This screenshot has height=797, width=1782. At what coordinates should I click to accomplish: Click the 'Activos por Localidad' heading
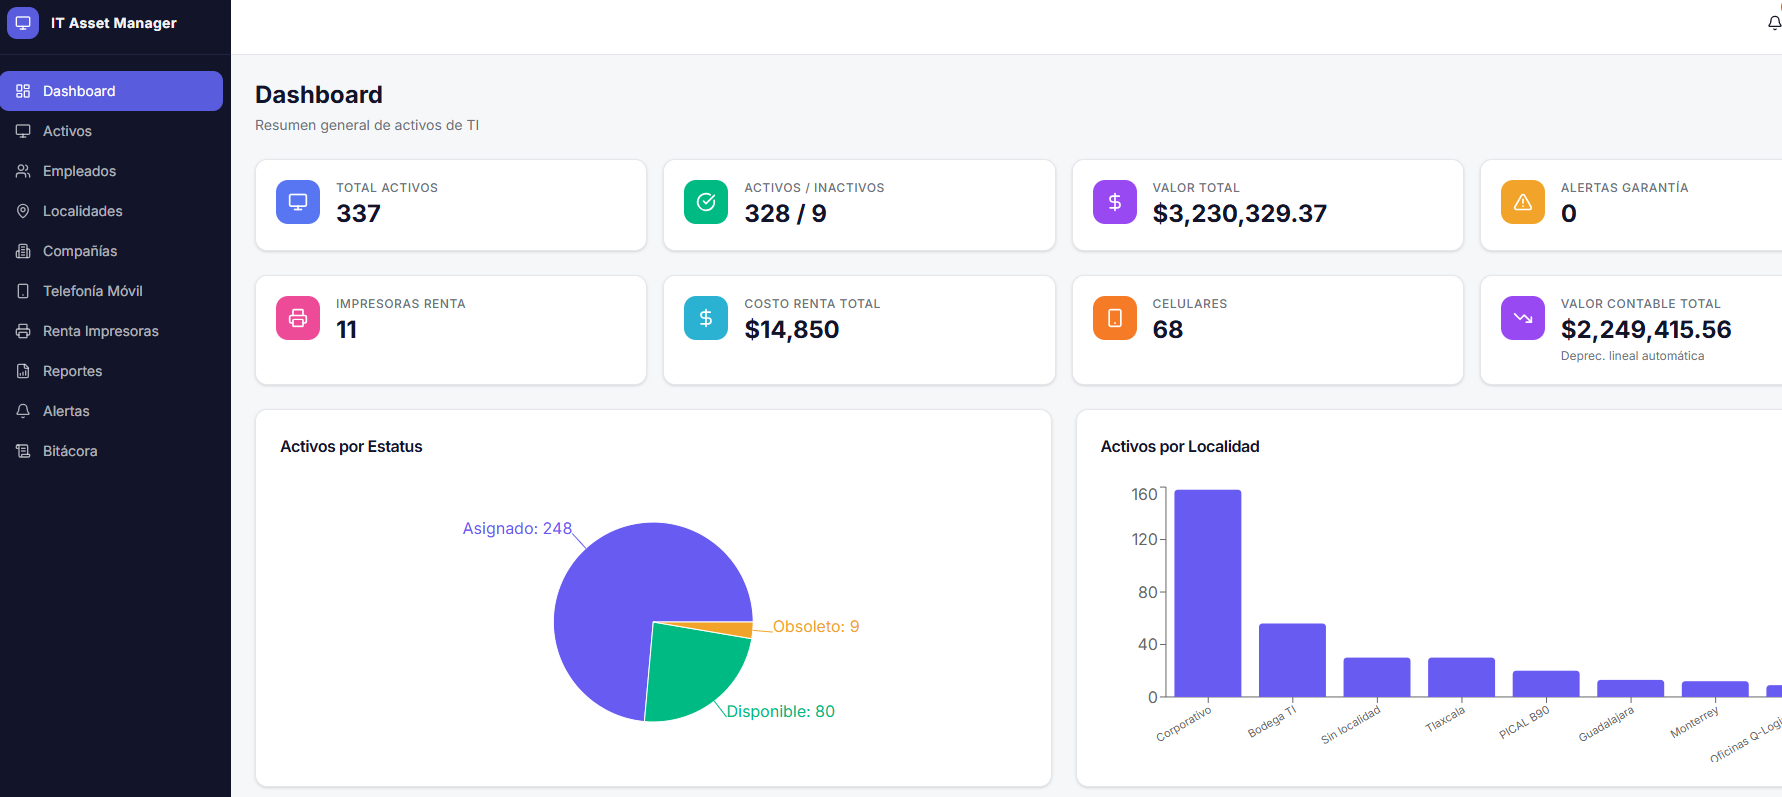pos(1180,447)
